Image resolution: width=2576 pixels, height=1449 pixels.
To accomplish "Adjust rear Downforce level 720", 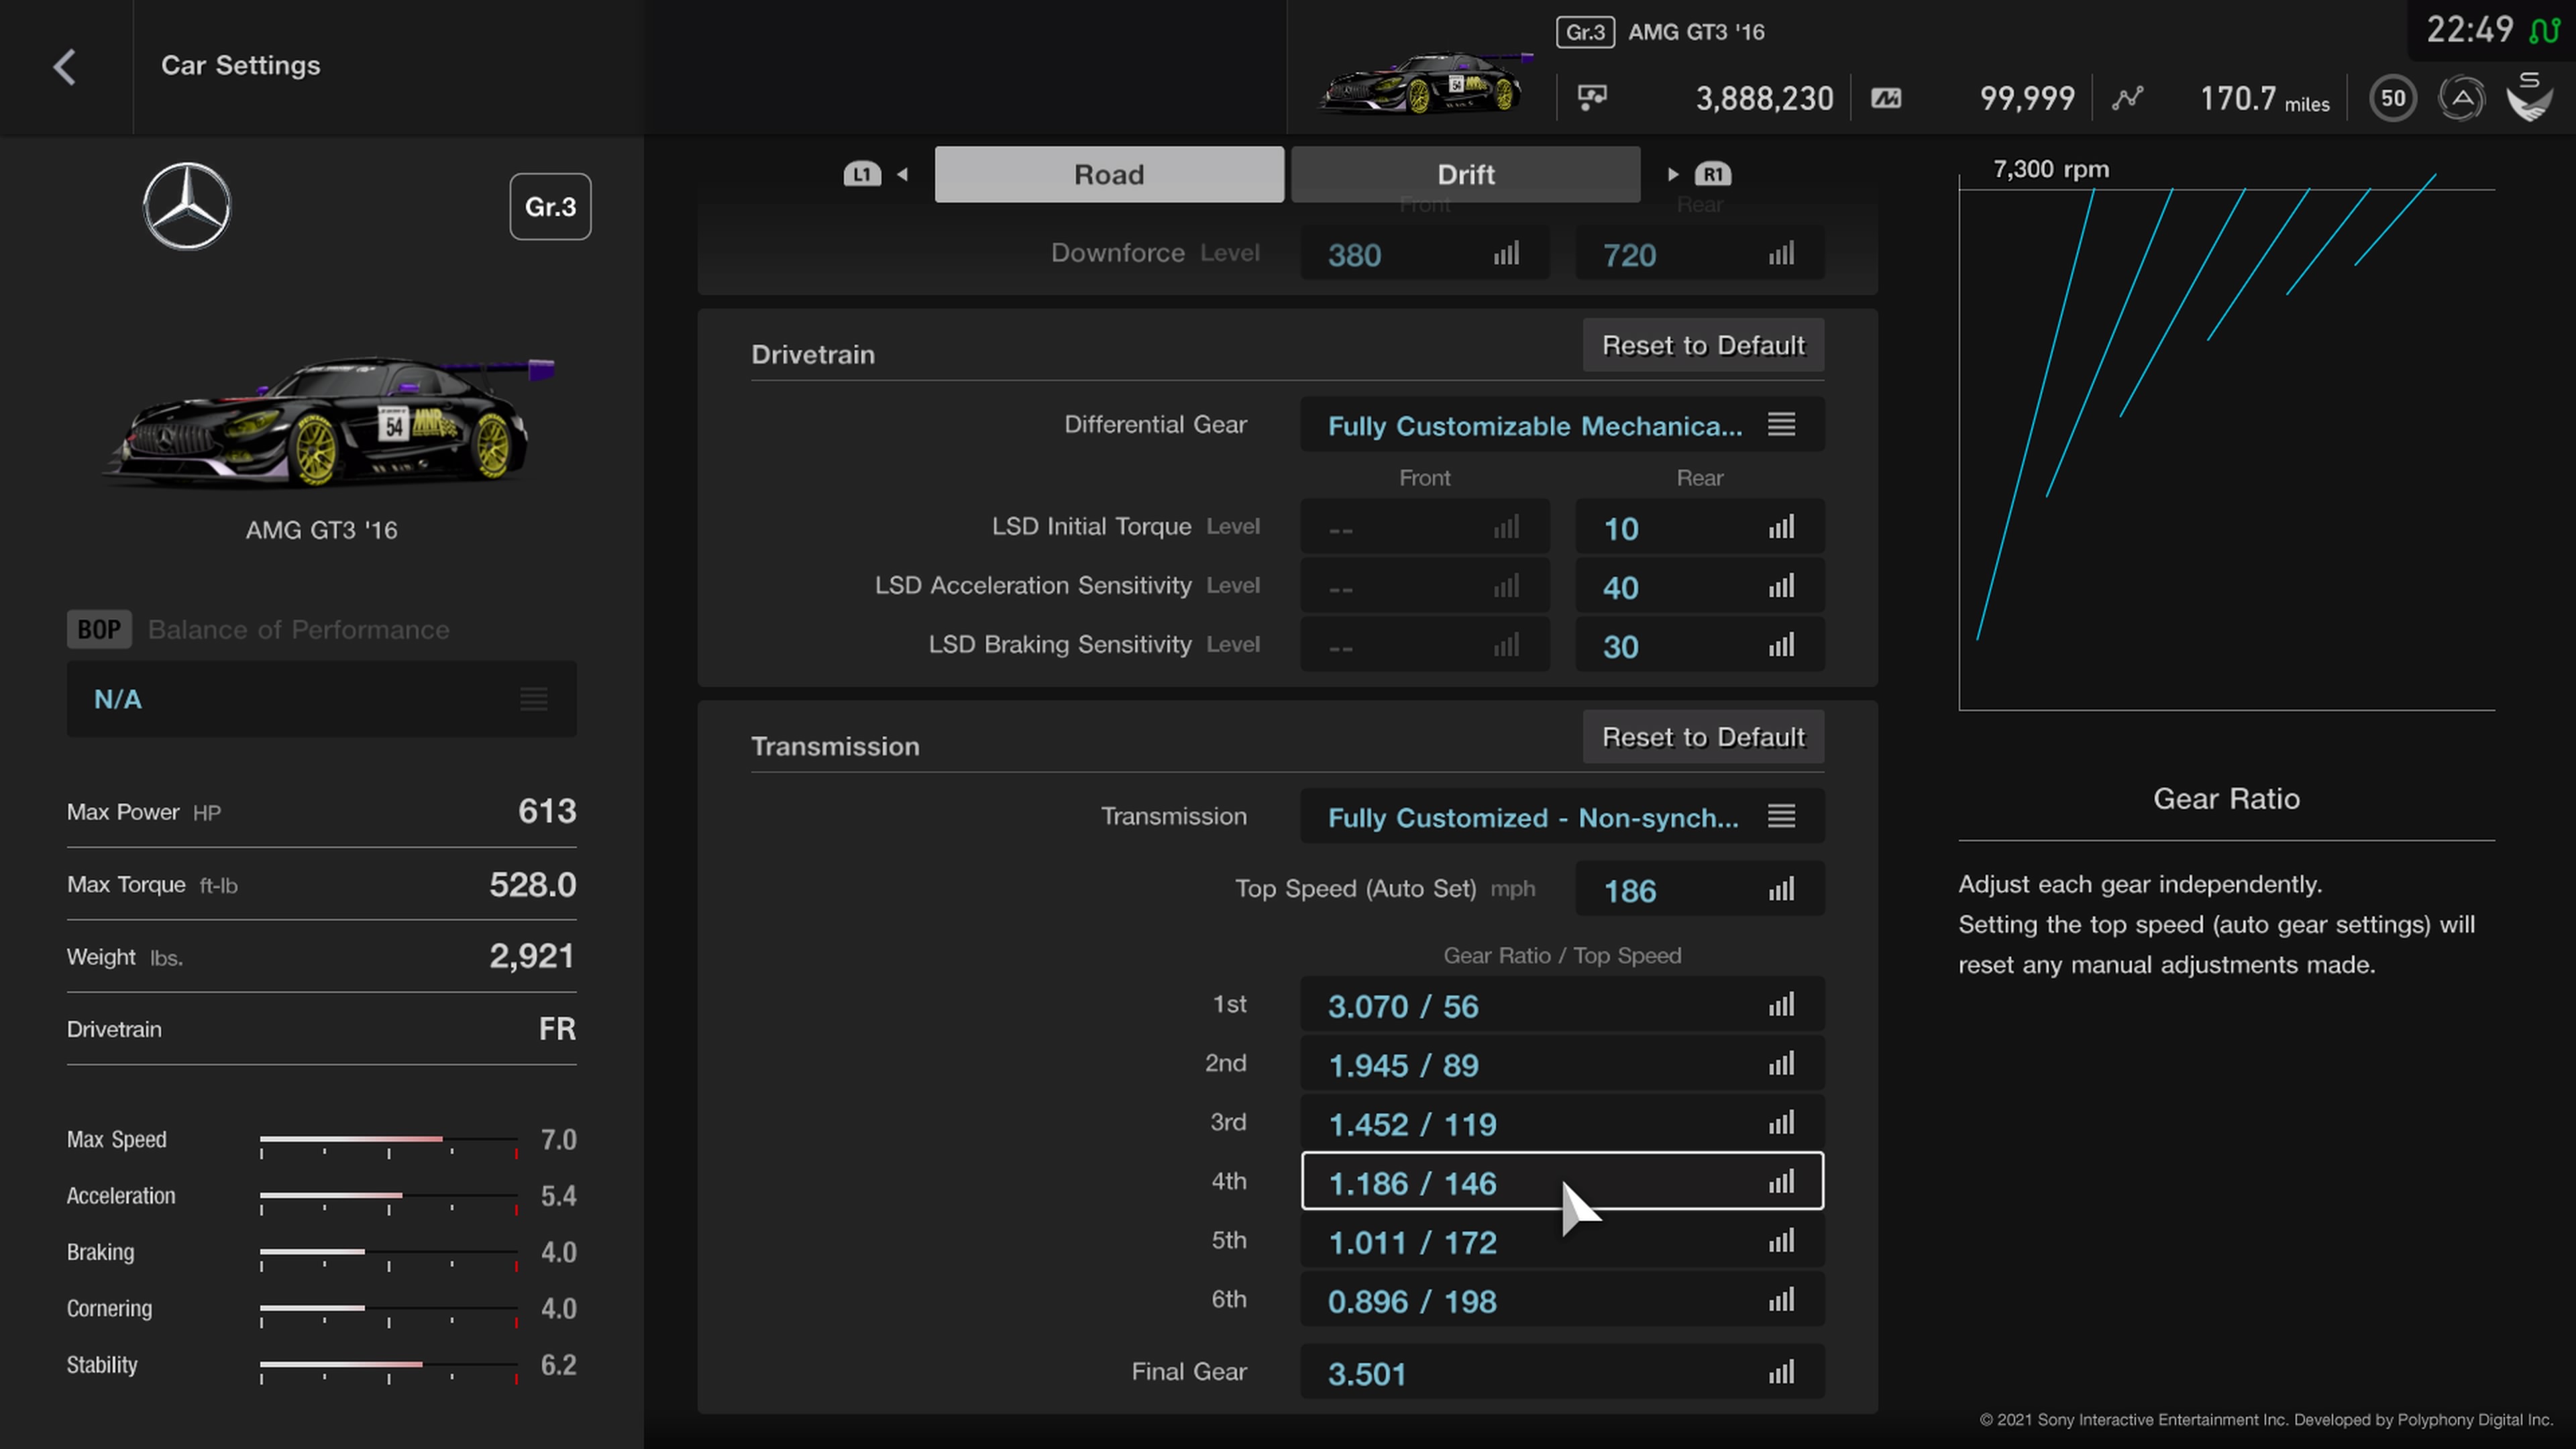I will tap(1699, 254).
